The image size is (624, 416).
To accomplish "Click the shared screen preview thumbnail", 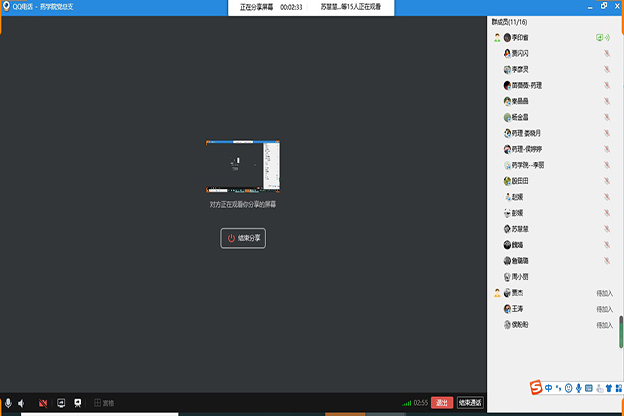I will [x=242, y=167].
